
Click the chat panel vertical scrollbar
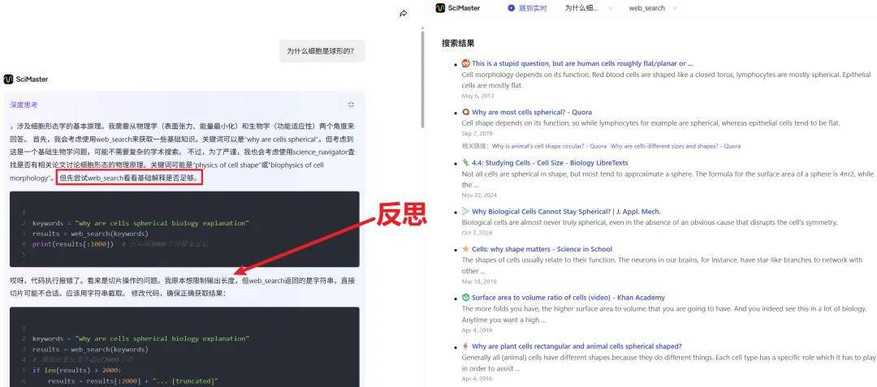(x=422, y=78)
